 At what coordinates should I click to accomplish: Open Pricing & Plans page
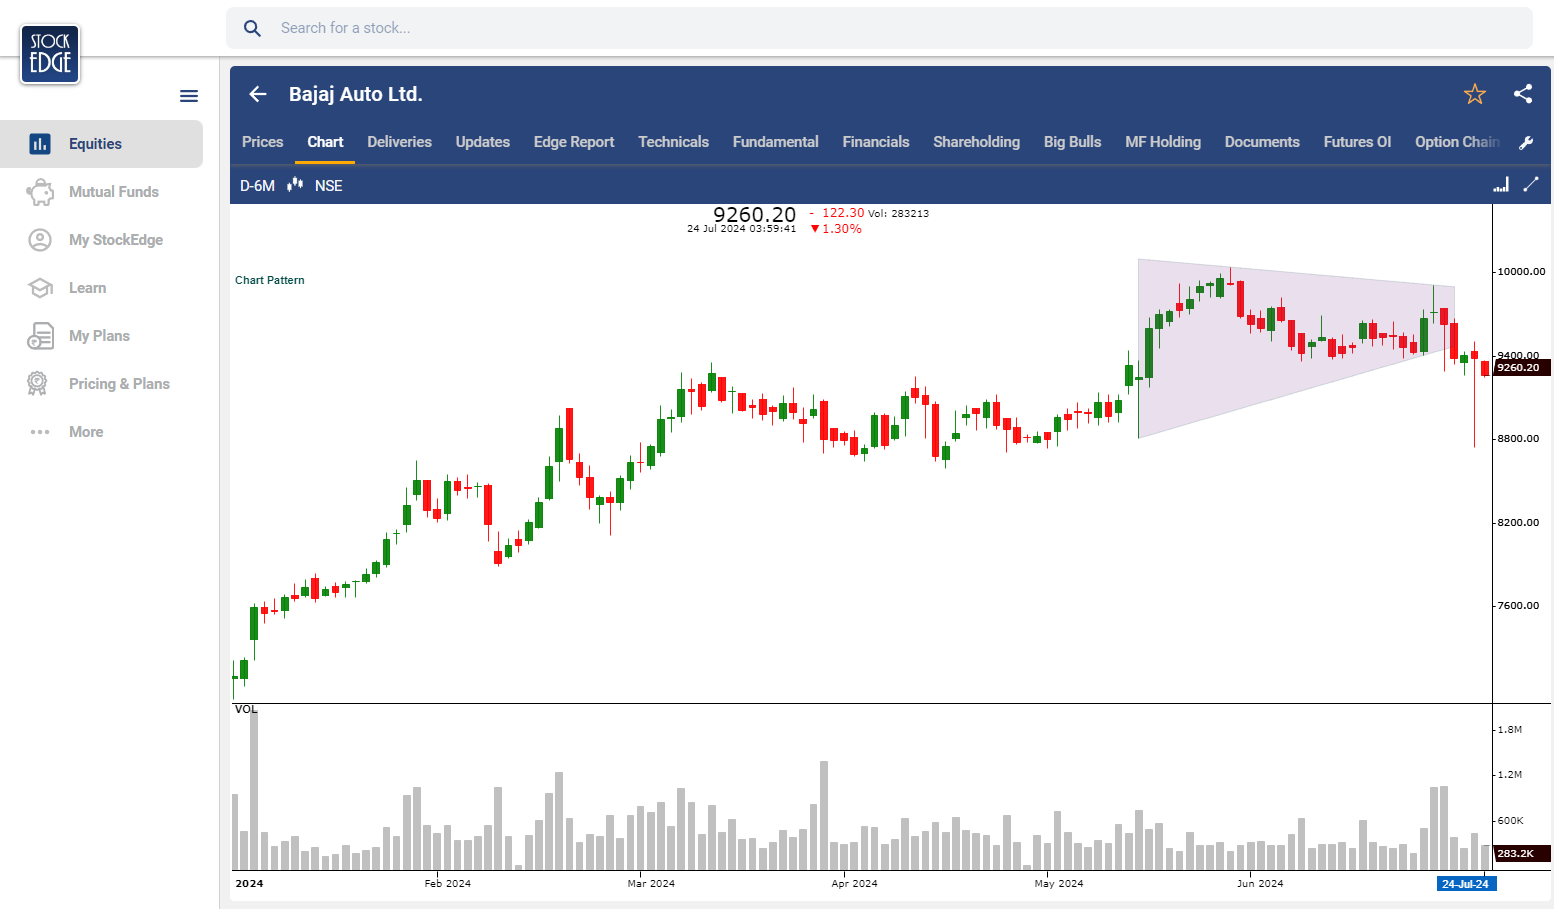tap(119, 384)
